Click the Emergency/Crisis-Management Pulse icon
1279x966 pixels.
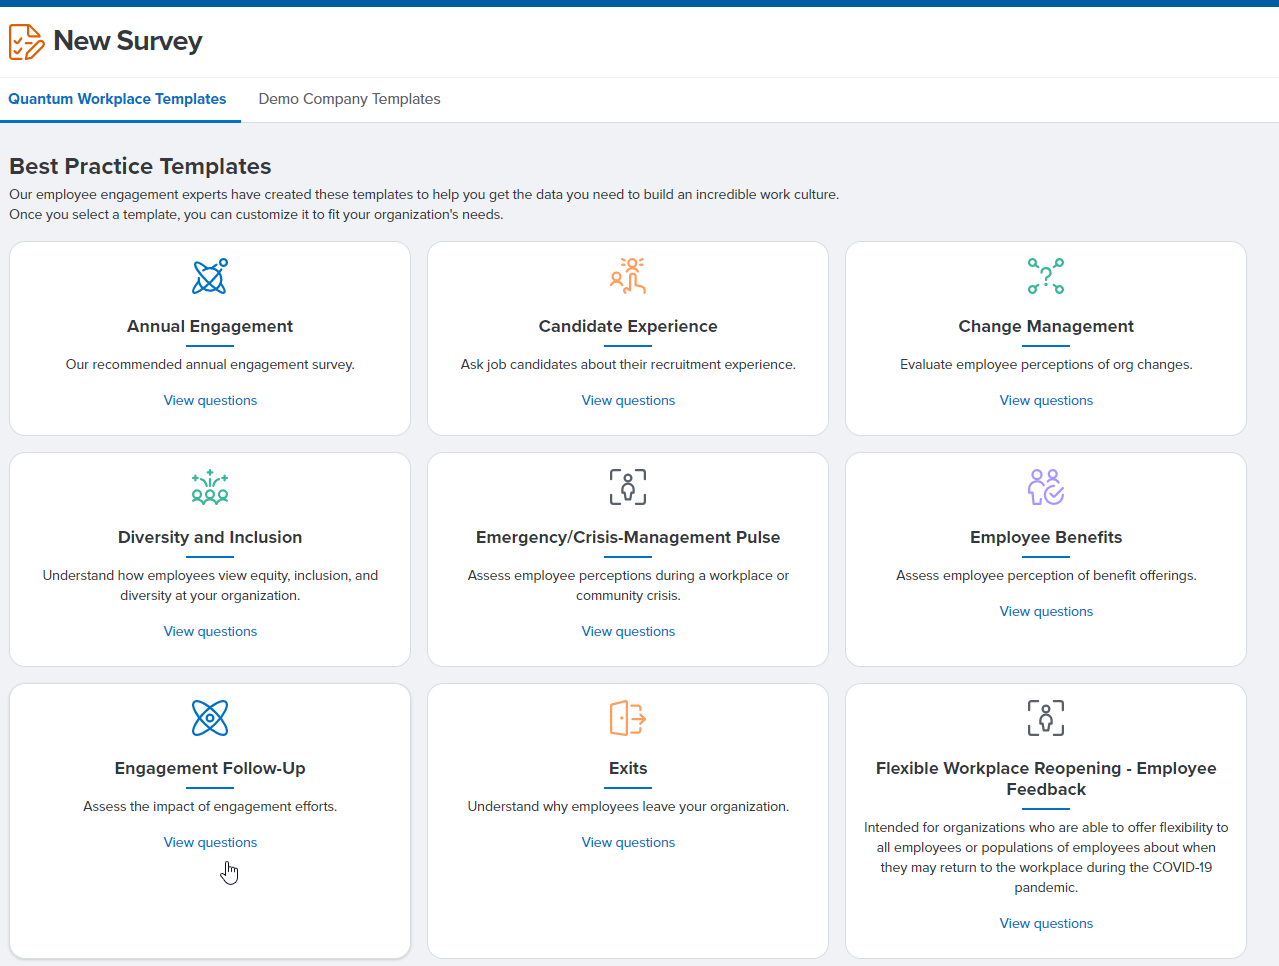(x=628, y=487)
